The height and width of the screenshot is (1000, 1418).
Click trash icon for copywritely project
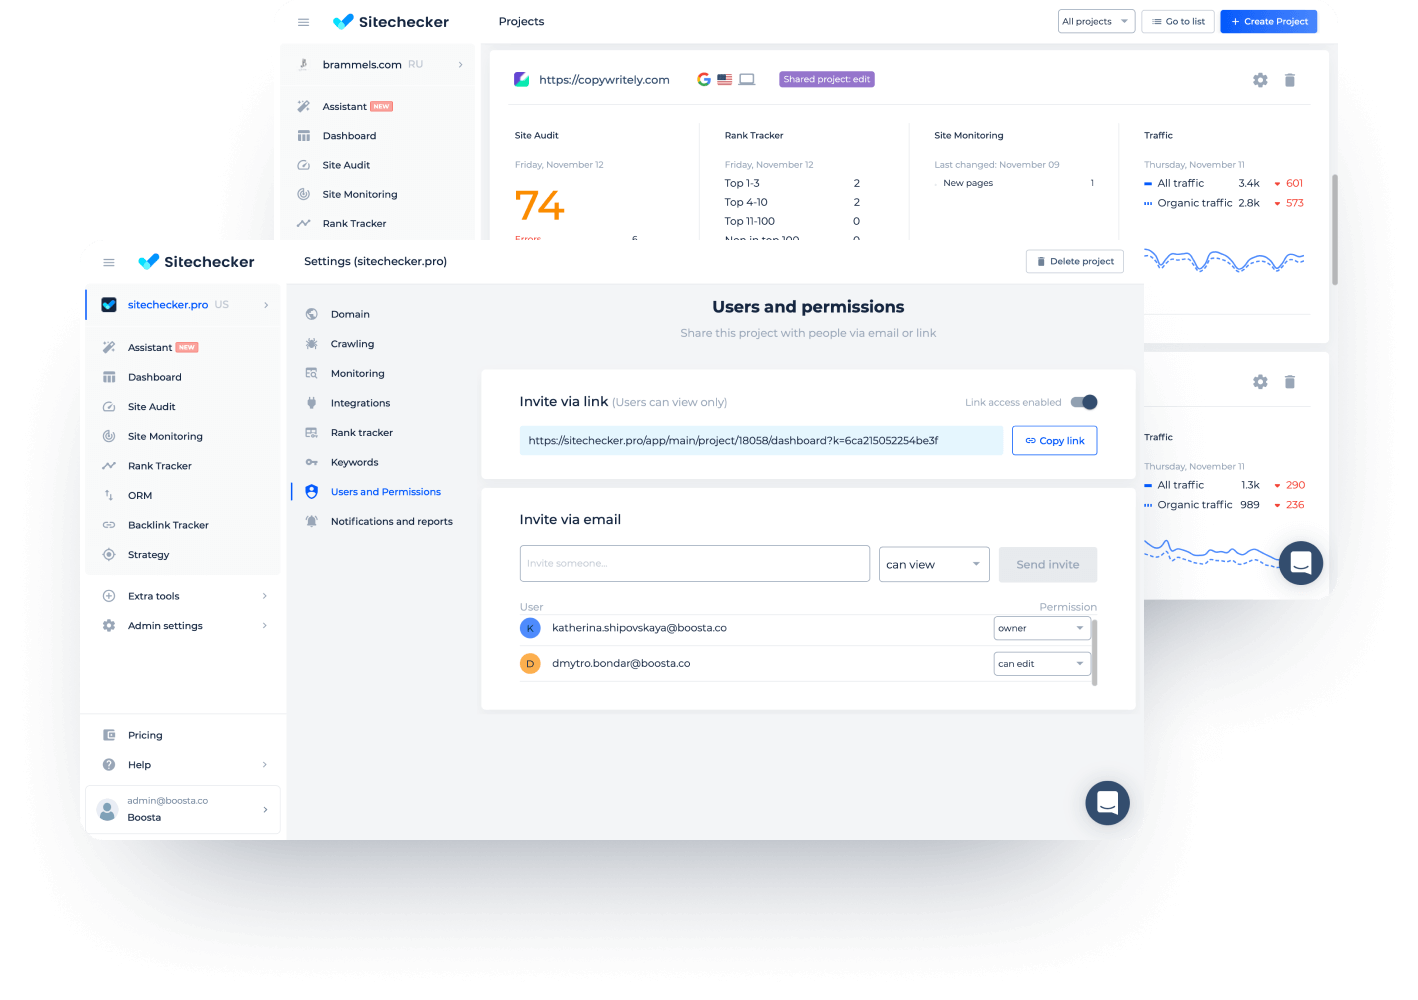pos(1290,80)
